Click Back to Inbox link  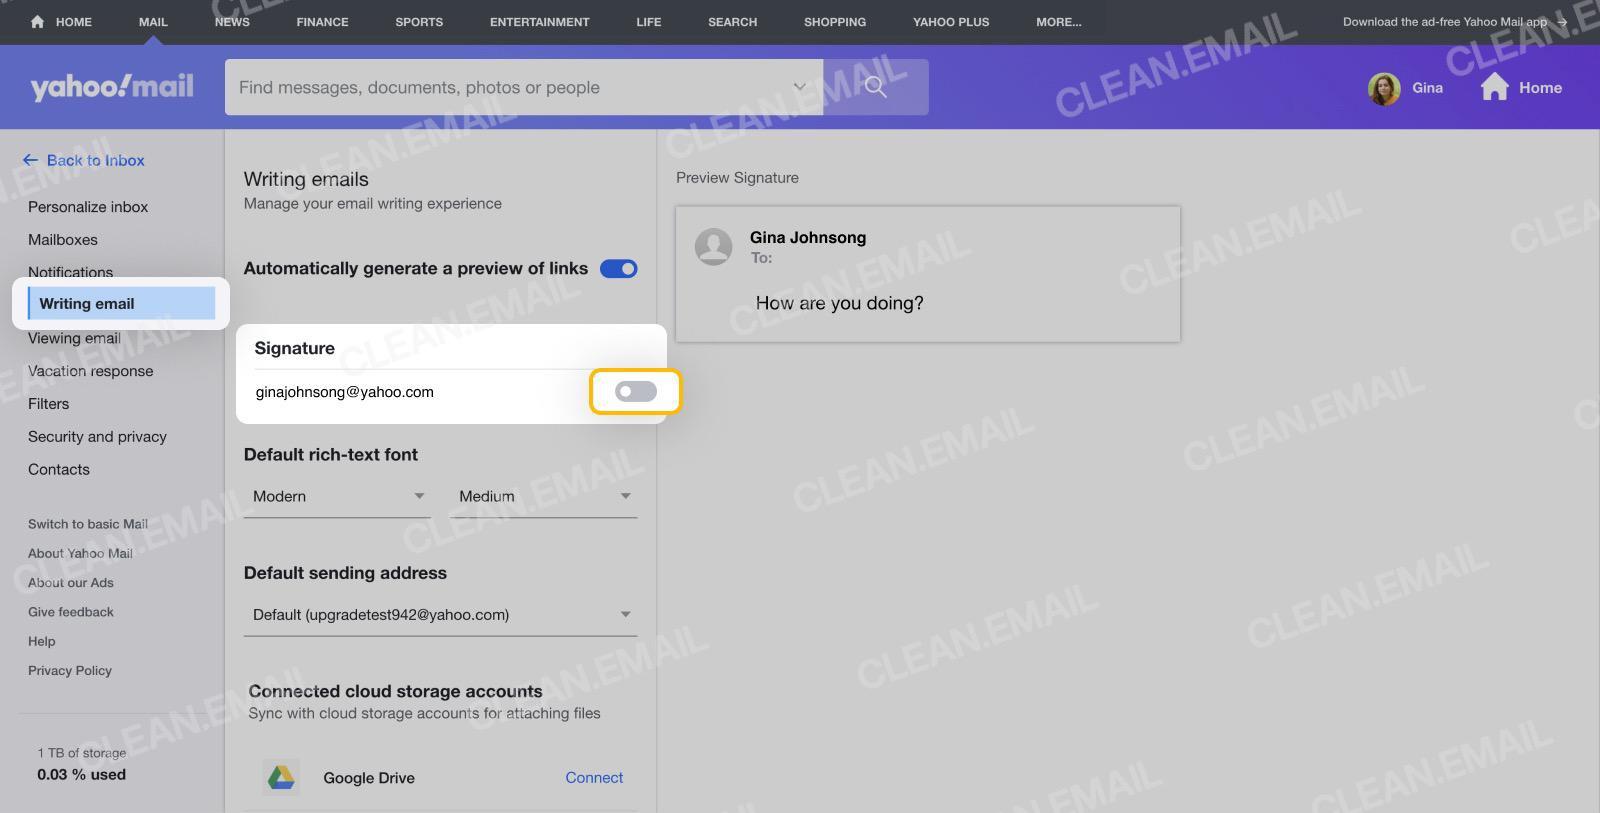[95, 160]
